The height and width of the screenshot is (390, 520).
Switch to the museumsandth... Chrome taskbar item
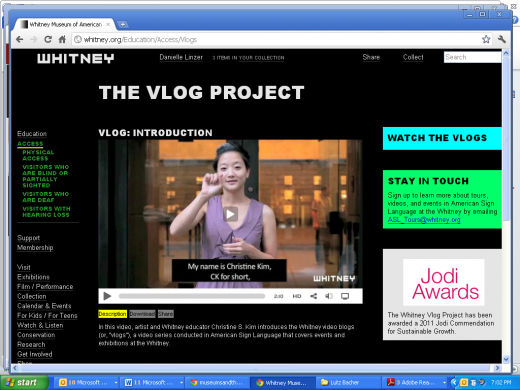[217, 383]
